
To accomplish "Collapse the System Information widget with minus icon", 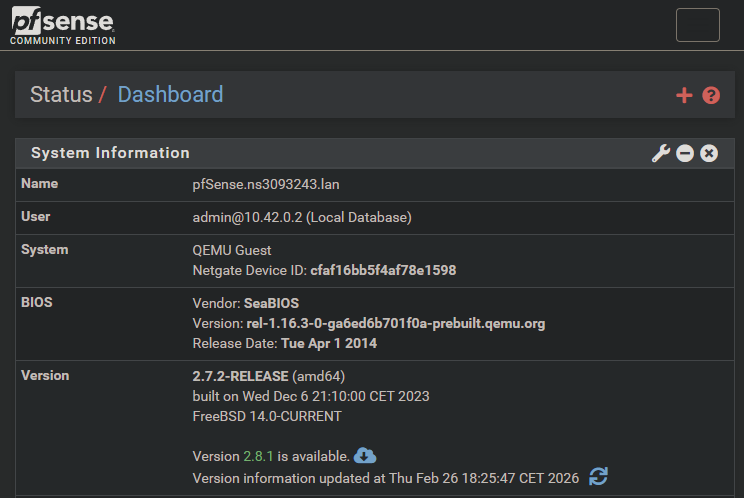I will [685, 153].
